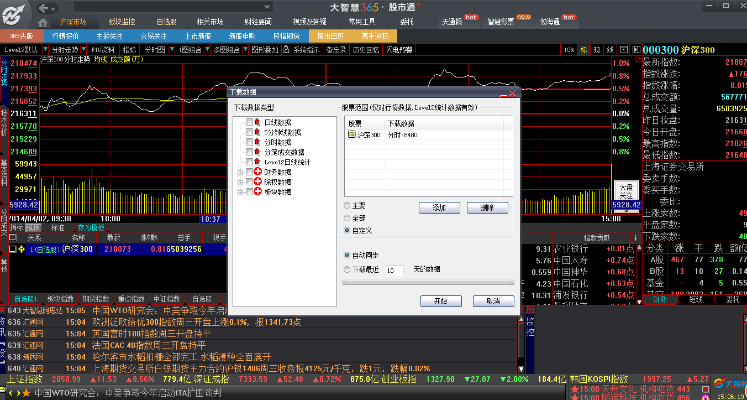Expand the 除权数据 tree node
This screenshot has height=400, width=747.
click(x=237, y=181)
